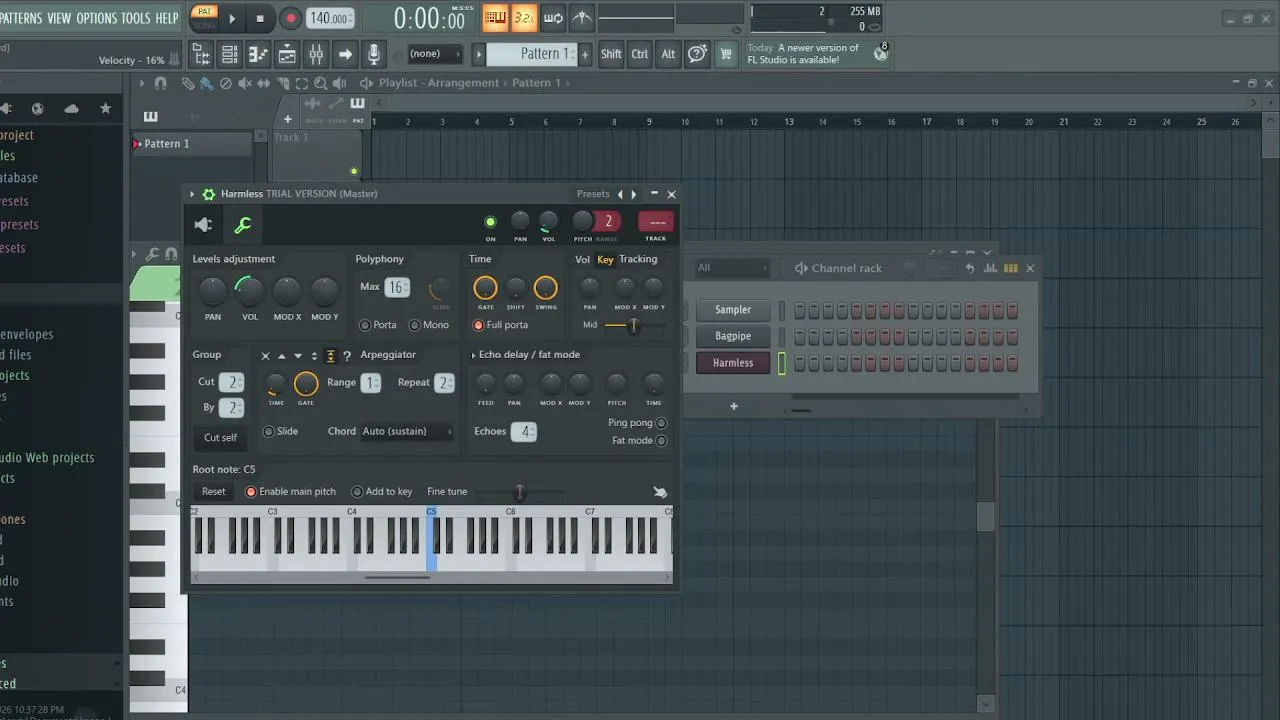Select the playlist select-area tool
Screen dimensions: 1280x720
point(302,83)
